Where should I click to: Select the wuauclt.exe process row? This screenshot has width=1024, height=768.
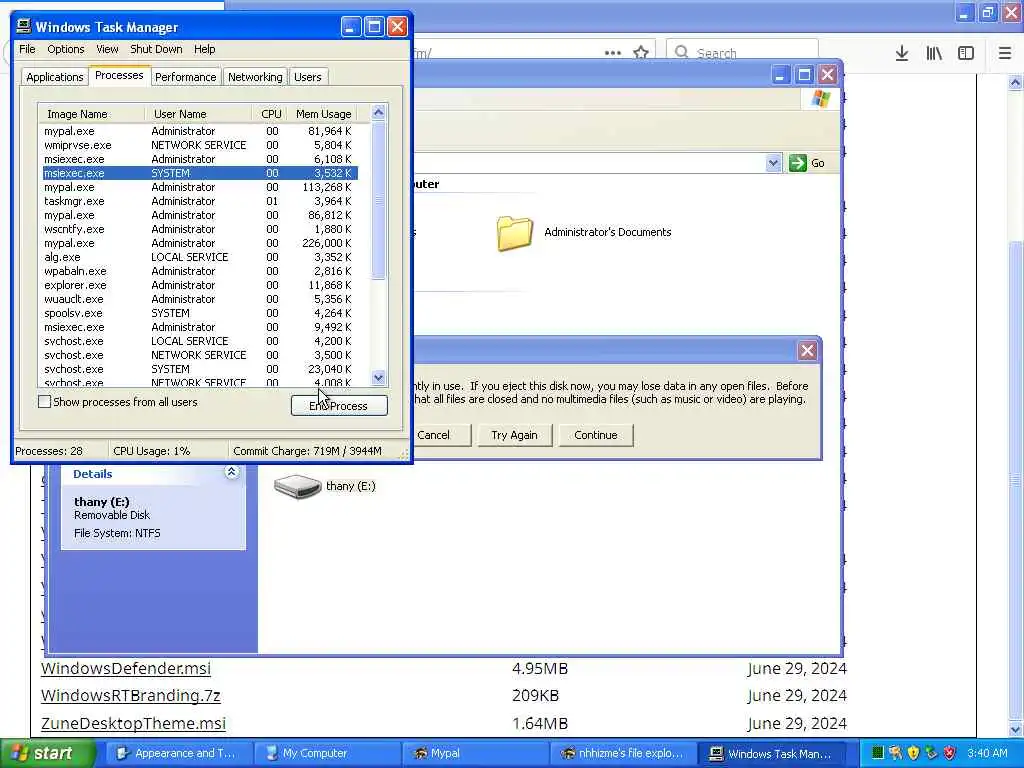199,299
